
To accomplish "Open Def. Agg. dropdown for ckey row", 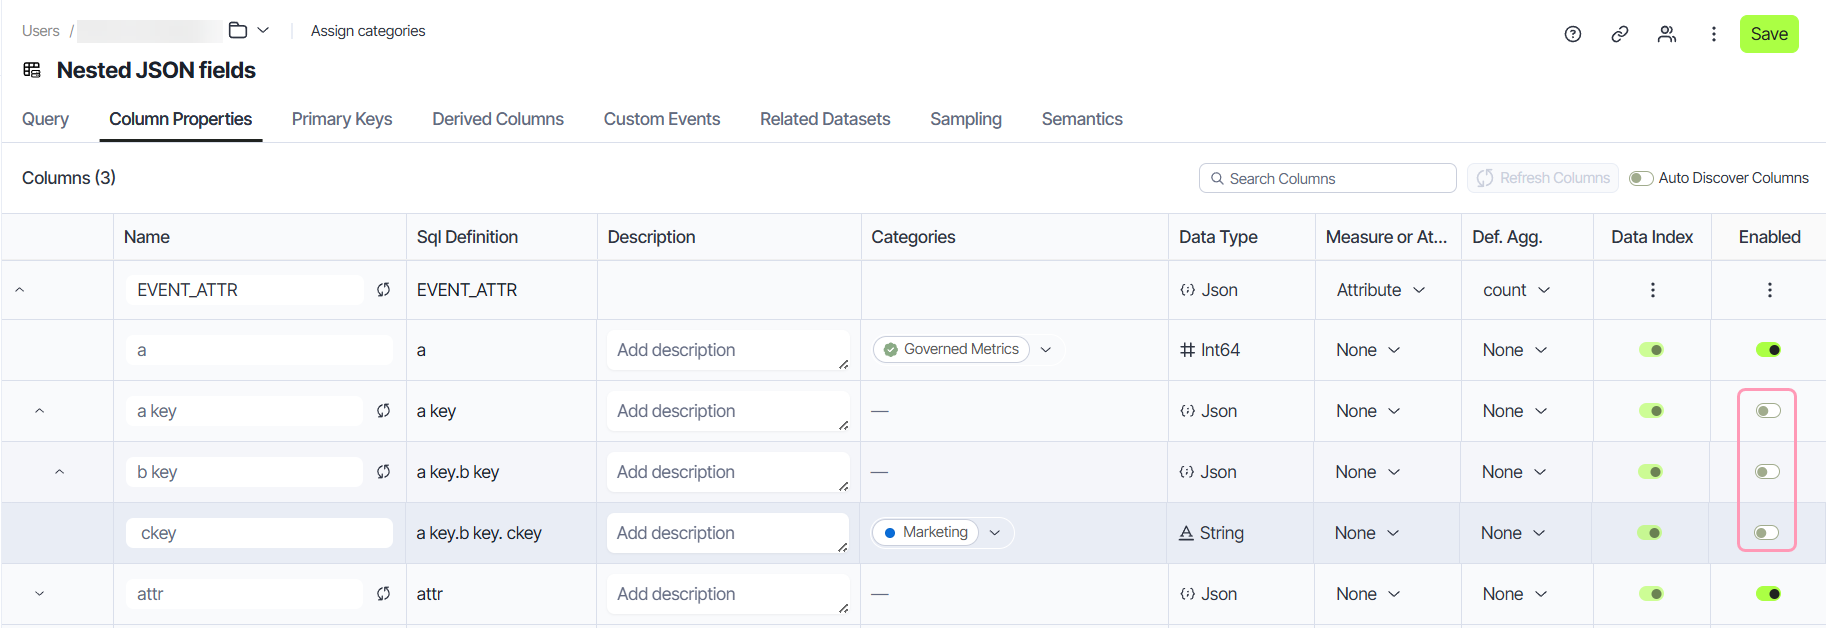I will point(1513,533).
